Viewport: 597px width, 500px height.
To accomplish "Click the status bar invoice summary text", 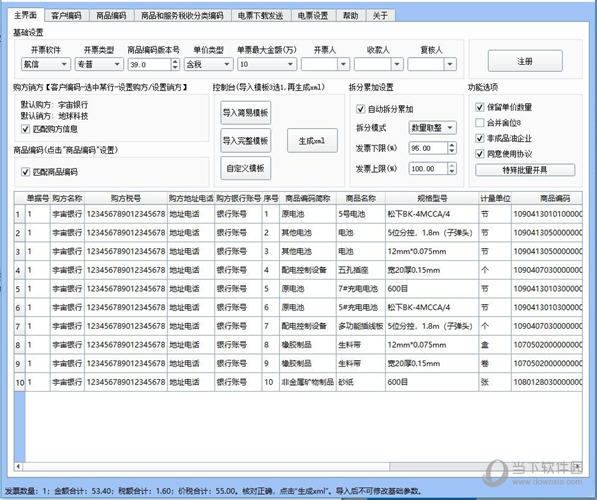I will 213,491.
